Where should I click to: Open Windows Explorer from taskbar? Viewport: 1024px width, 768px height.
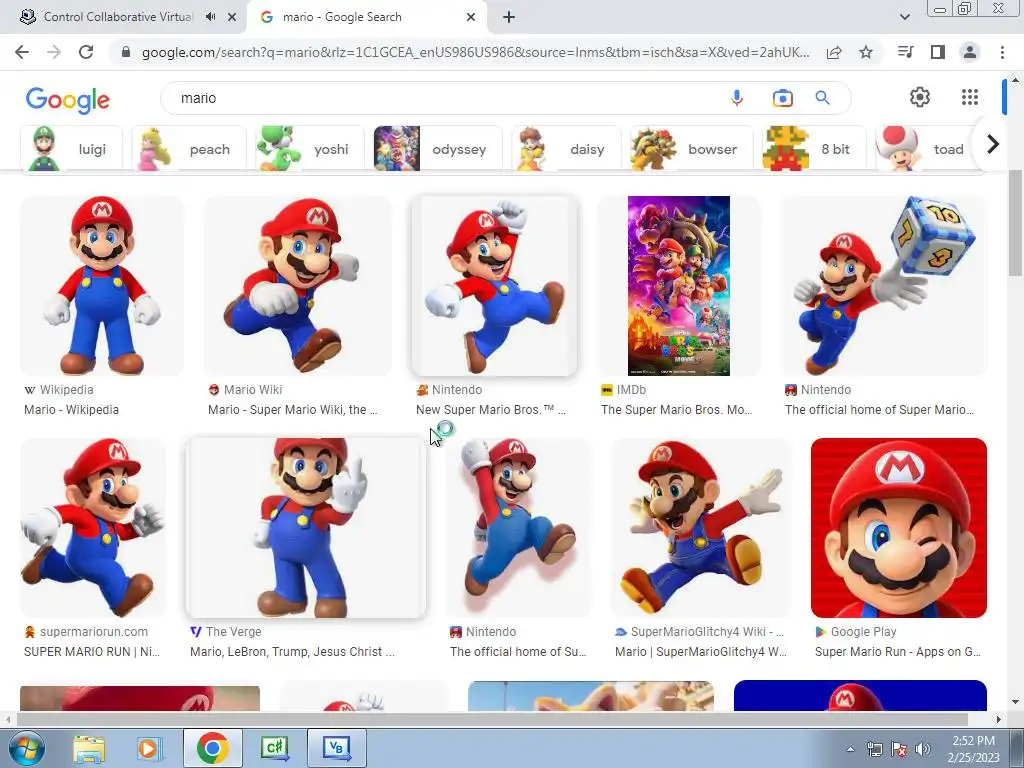[89, 748]
